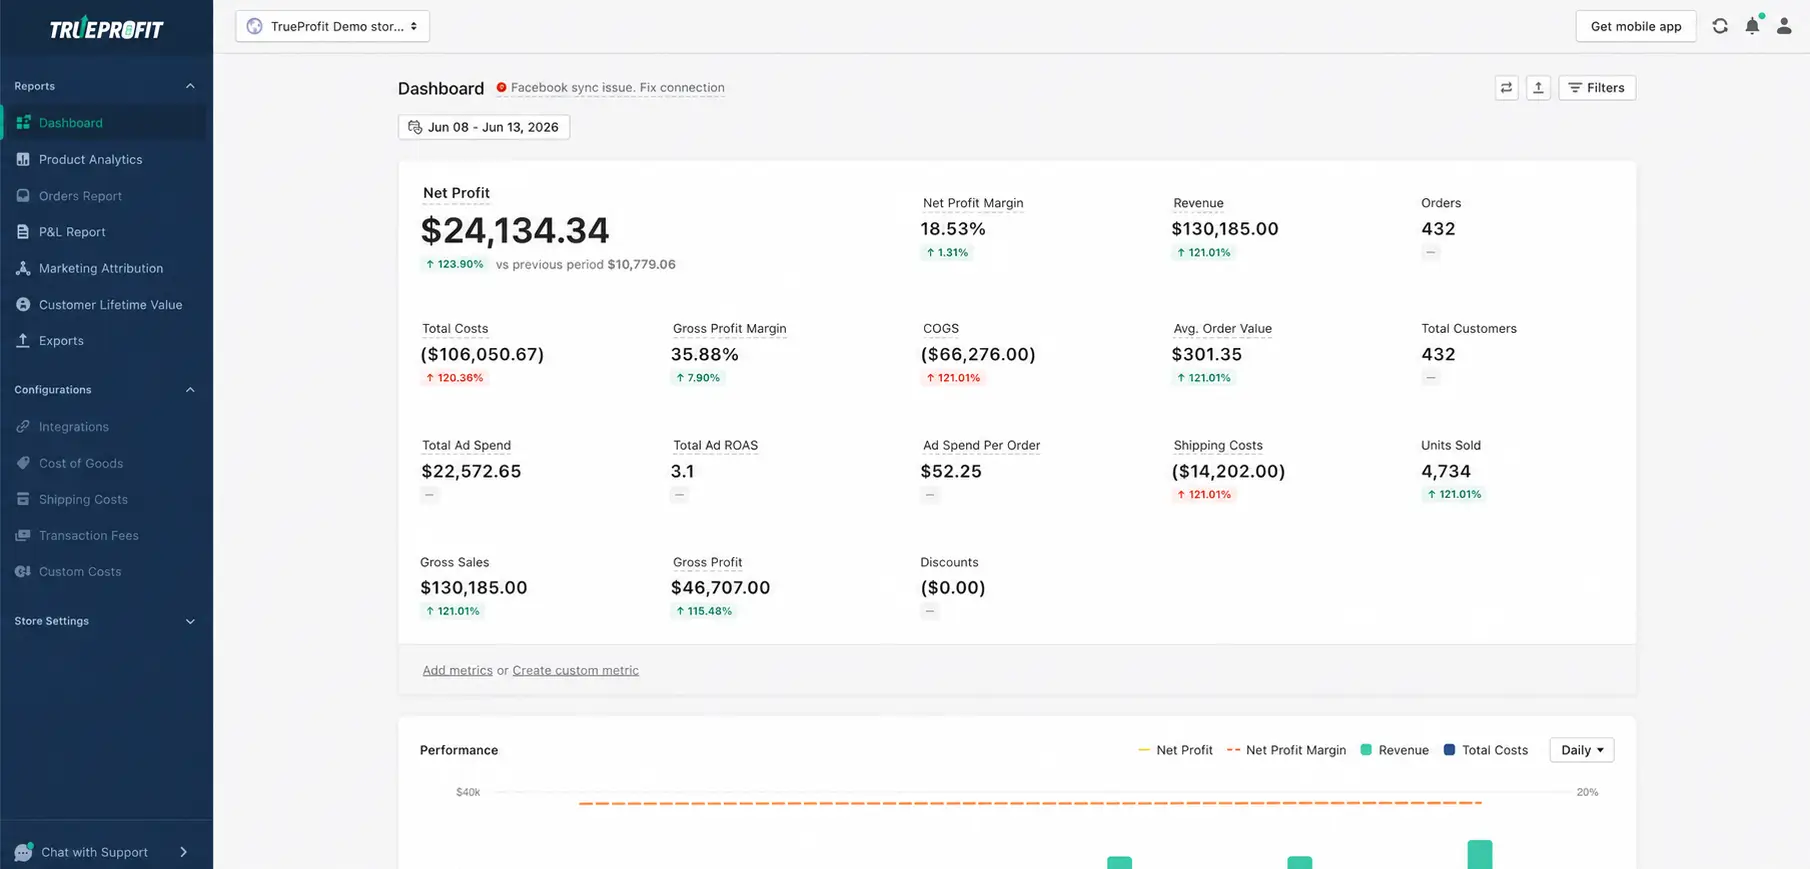Open the user account icon
Screen dimensions: 1810x869
pos(1784,26)
